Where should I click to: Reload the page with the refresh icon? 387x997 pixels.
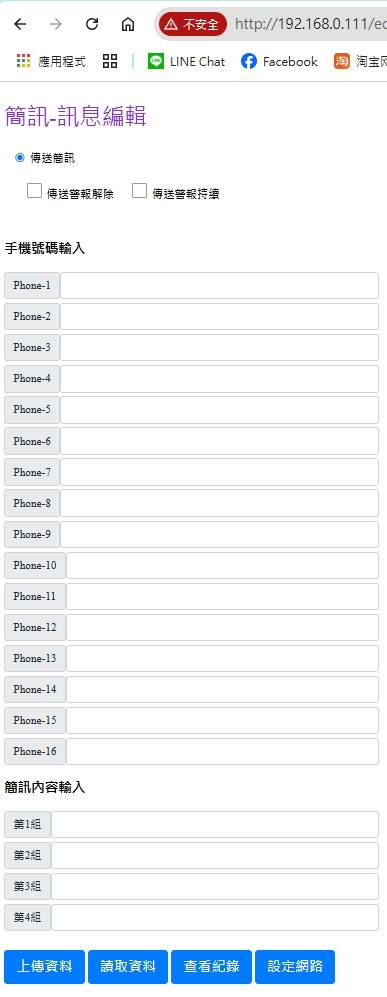click(92, 25)
